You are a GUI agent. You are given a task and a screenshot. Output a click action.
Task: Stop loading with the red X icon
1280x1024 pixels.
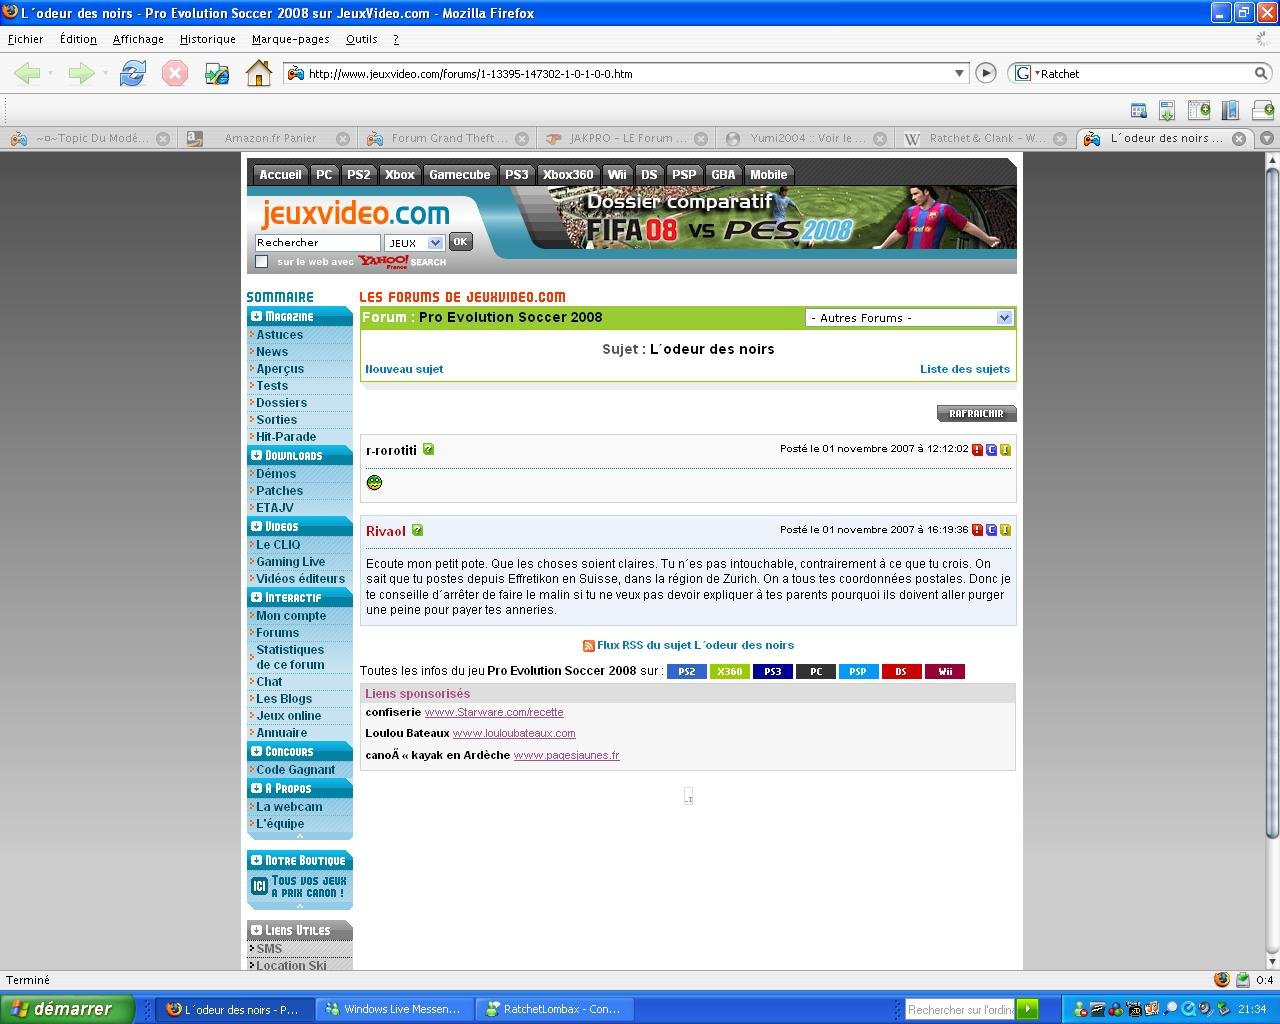[175, 73]
